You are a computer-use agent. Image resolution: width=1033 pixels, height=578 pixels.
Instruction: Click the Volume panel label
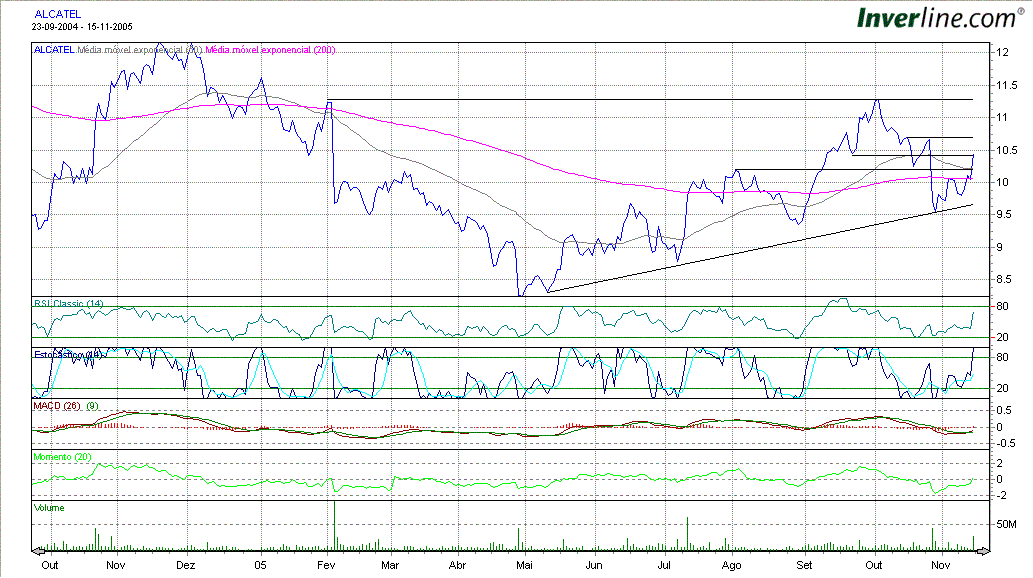pos(49,507)
